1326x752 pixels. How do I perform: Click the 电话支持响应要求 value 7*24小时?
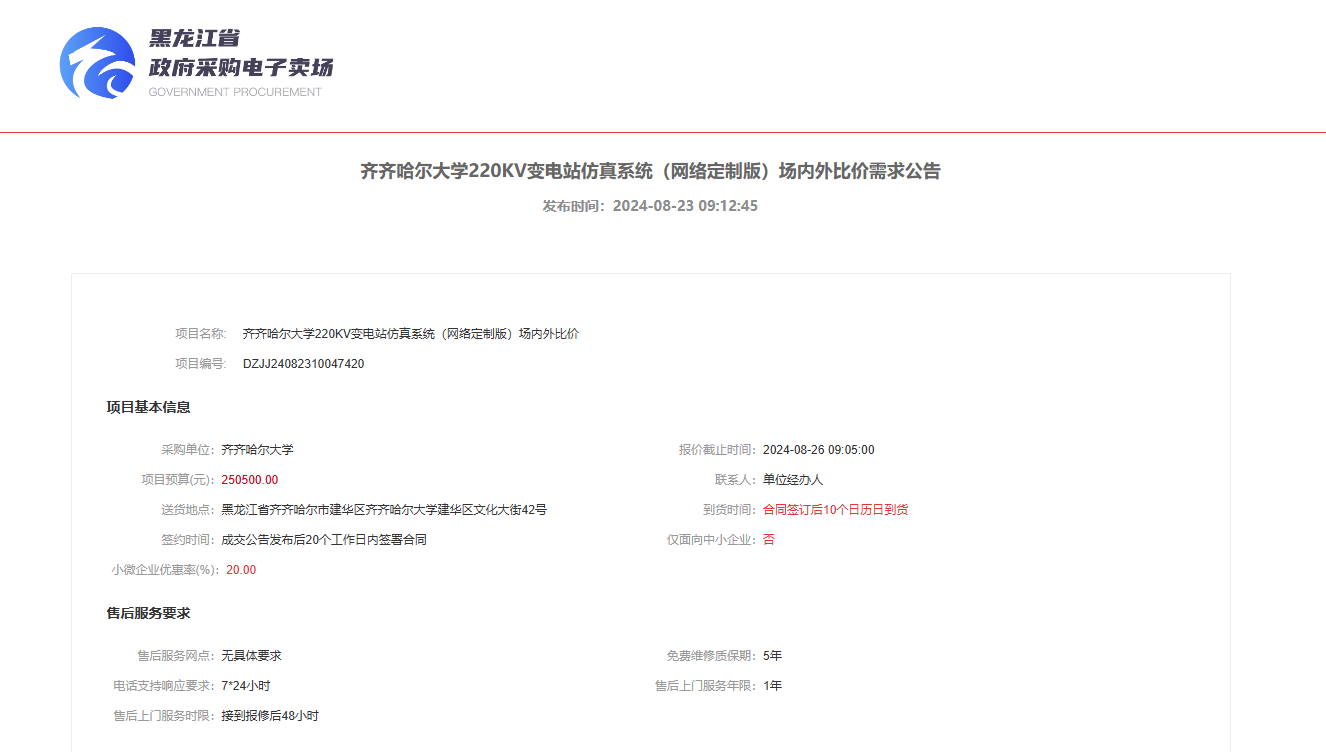(x=246, y=686)
